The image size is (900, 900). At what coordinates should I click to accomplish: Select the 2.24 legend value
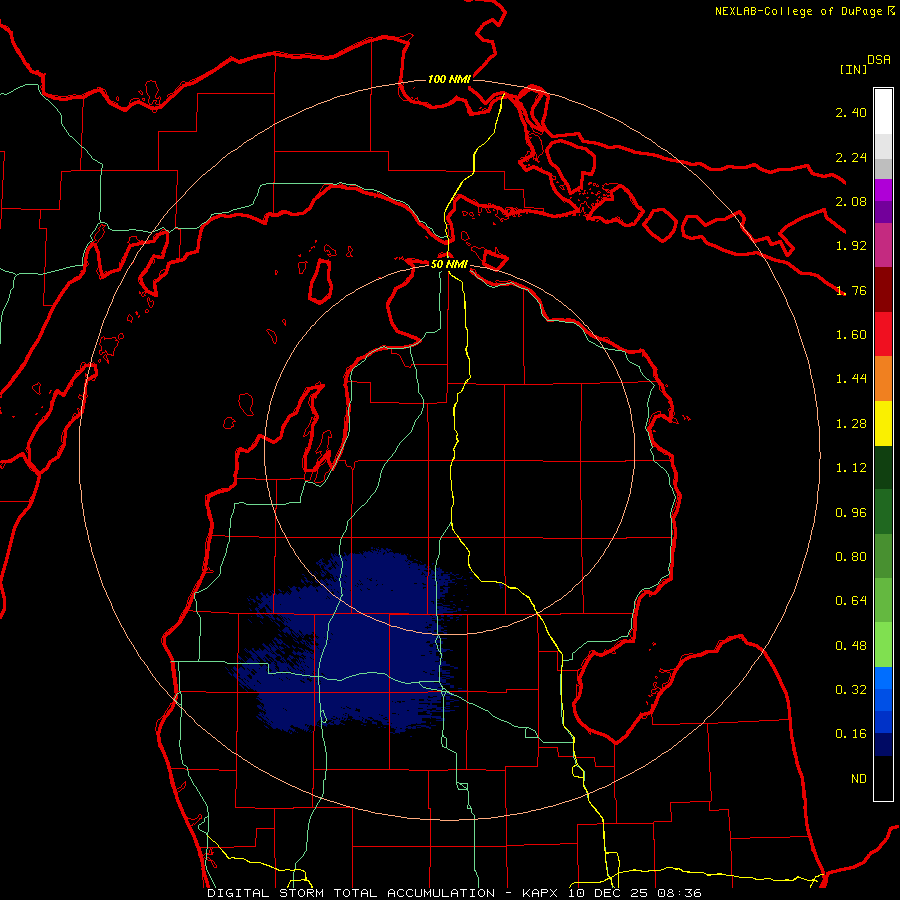[851, 157]
